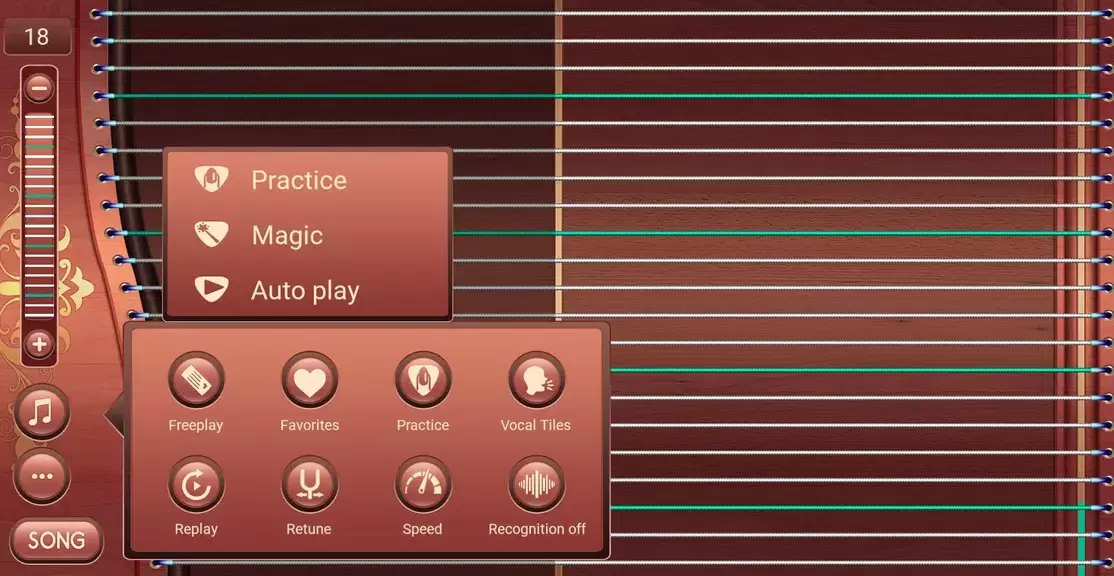Click the music note button
This screenshot has width=1114, height=576.
[x=42, y=411]
